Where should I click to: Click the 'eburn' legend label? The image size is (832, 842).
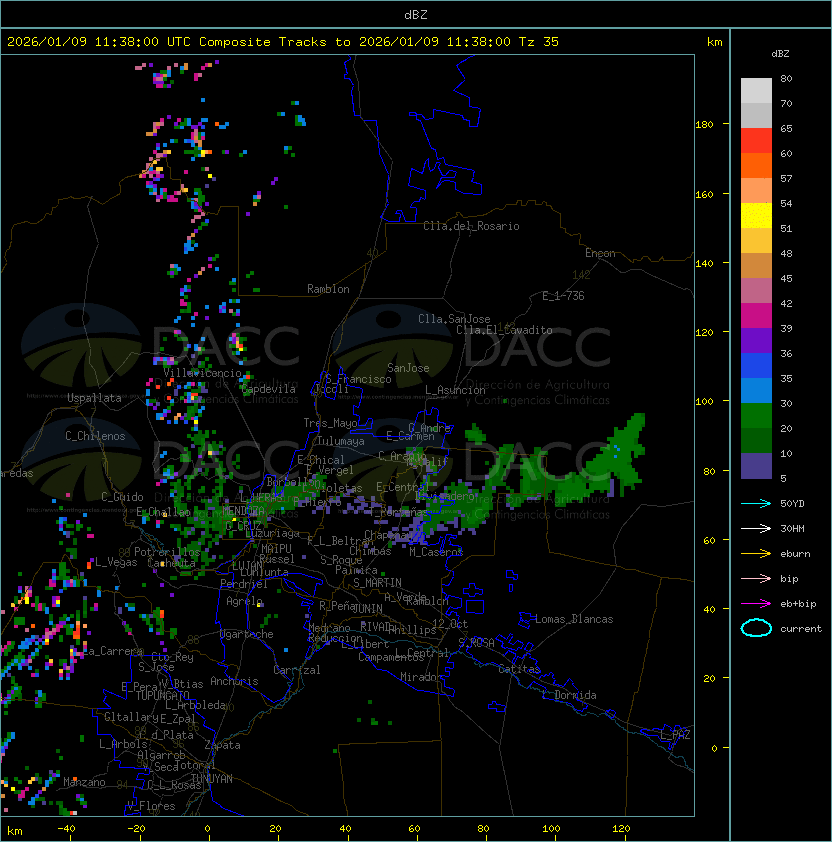click(x=795, y=554)
